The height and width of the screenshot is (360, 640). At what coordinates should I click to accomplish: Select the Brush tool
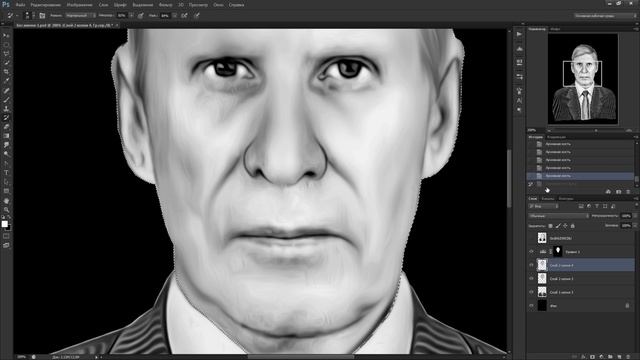[x=6, y=100]
